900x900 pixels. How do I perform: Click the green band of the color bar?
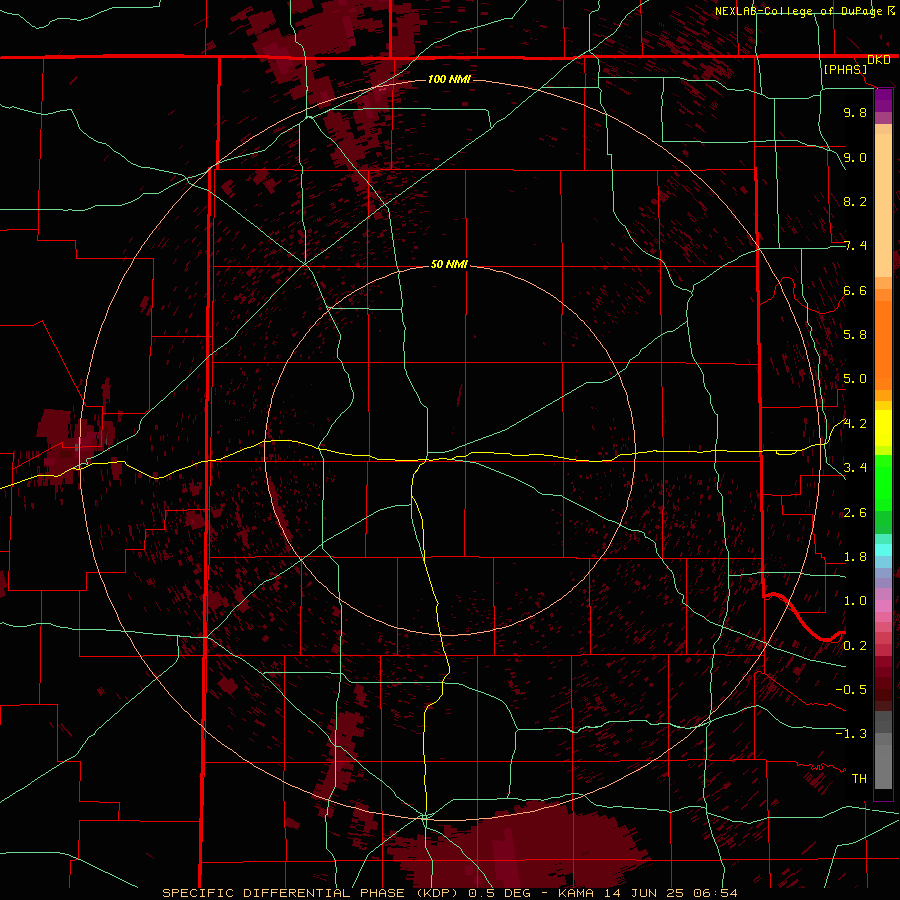click(883, 483)
